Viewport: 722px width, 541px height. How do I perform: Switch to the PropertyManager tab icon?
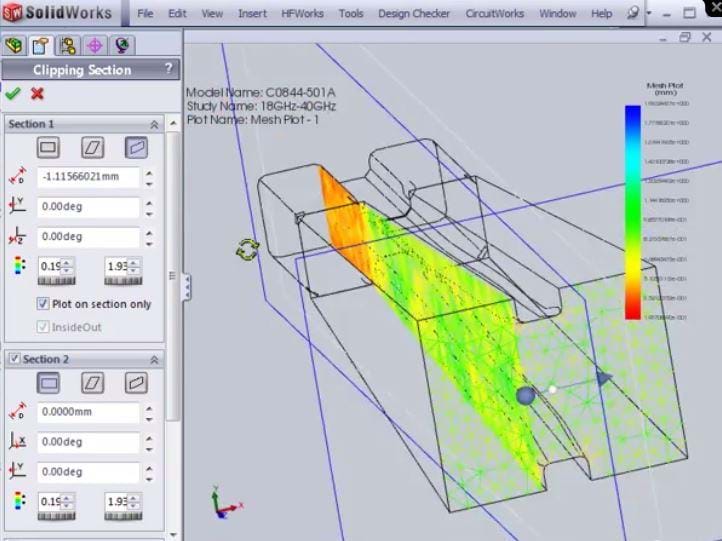pyautogui.click(x=40, y=45)
